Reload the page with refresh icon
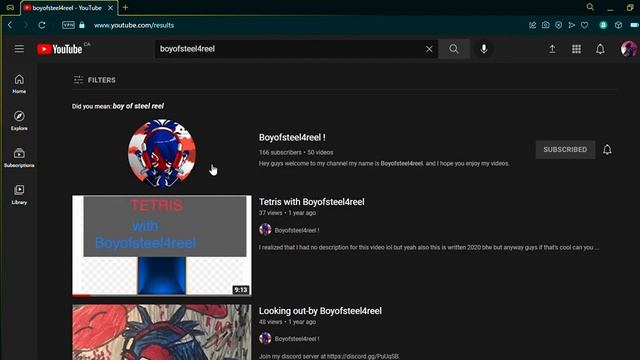The image size is (640, 360). point(42,25)
